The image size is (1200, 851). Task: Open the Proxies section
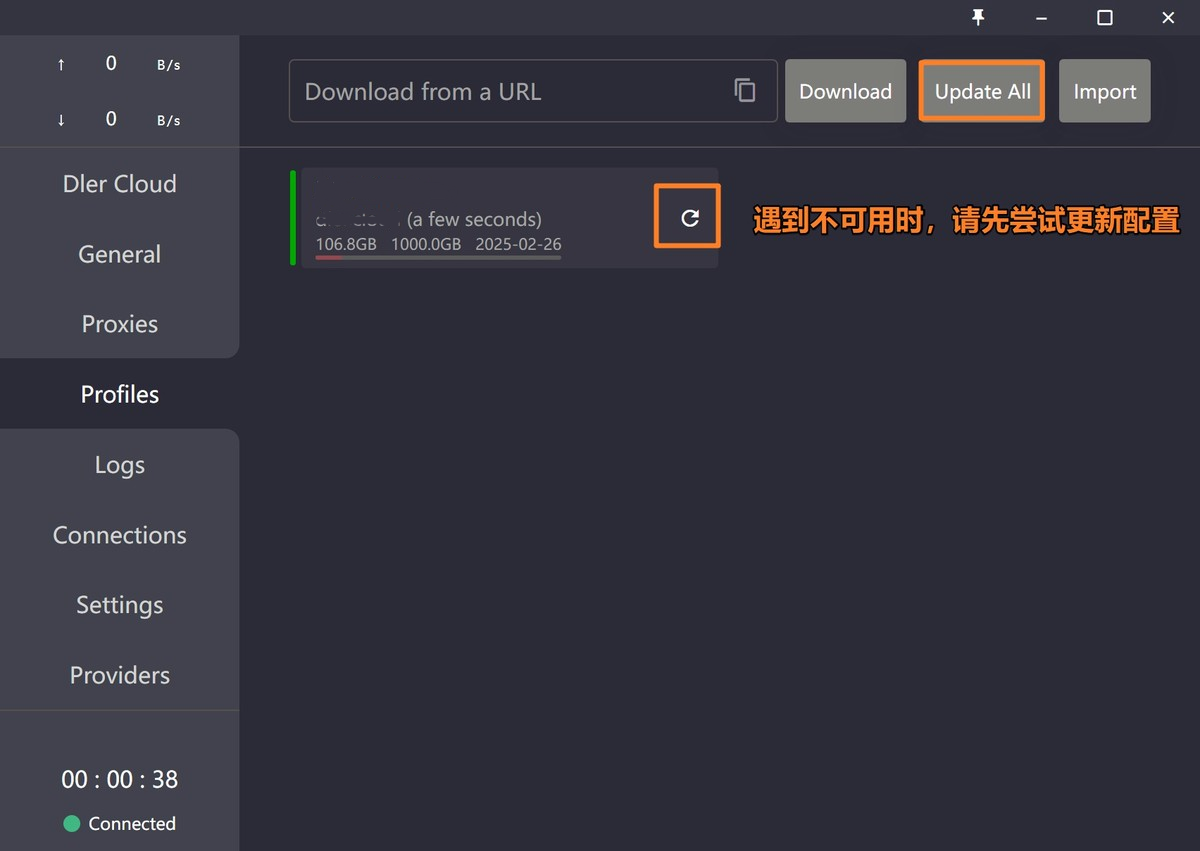pos(119,324)
